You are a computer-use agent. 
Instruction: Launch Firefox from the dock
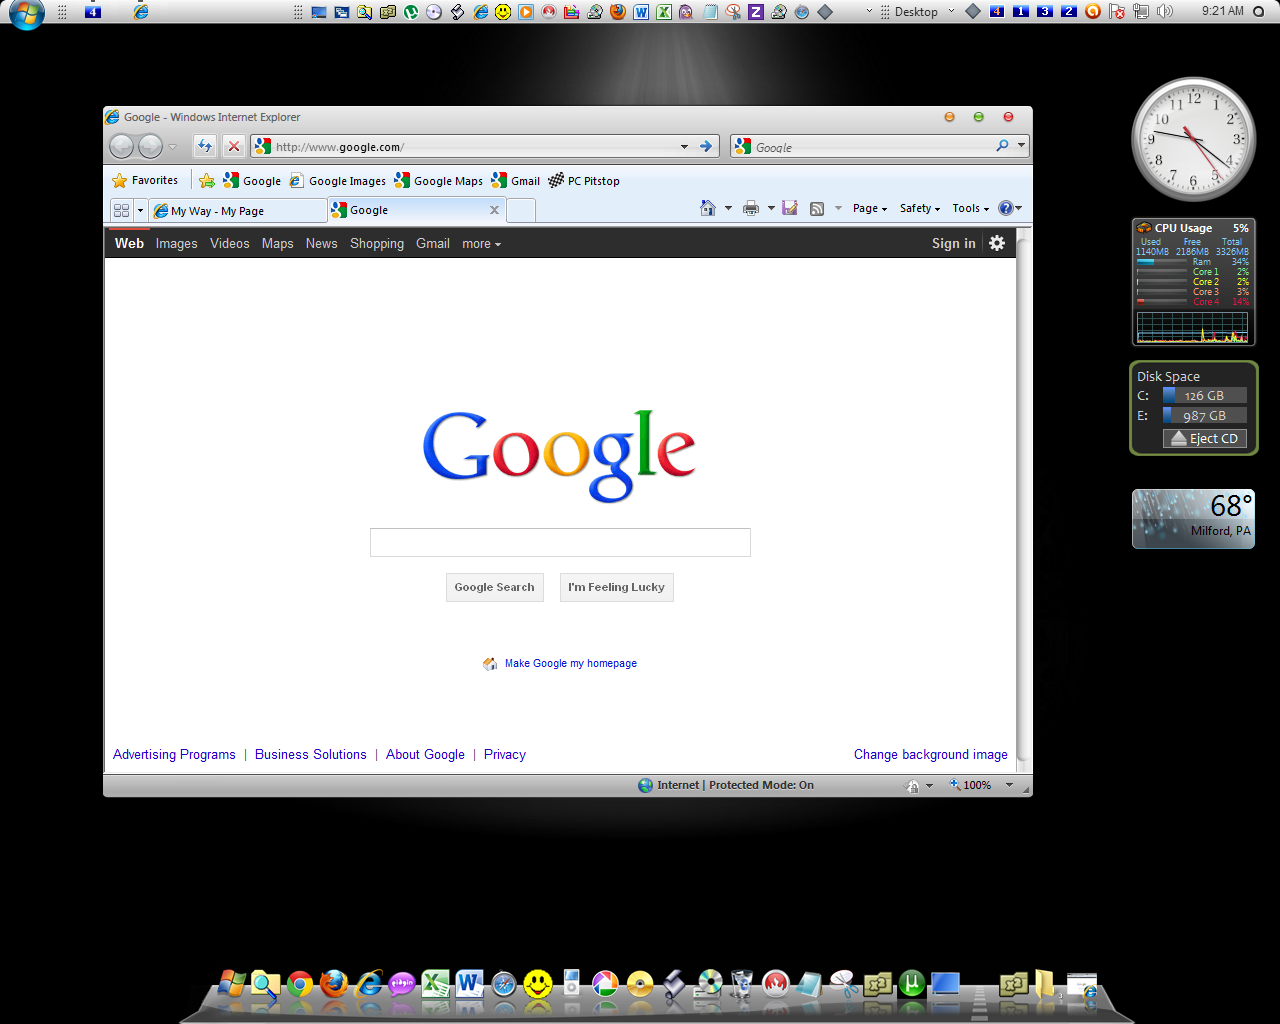[334, 985]
